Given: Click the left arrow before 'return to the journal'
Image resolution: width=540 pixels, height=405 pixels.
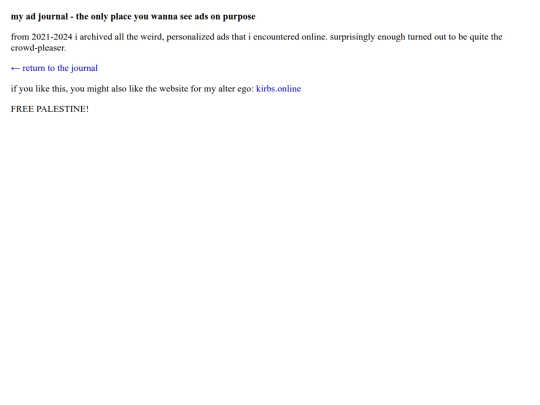Looking at the screenshot, I should (x=15, y=69).
